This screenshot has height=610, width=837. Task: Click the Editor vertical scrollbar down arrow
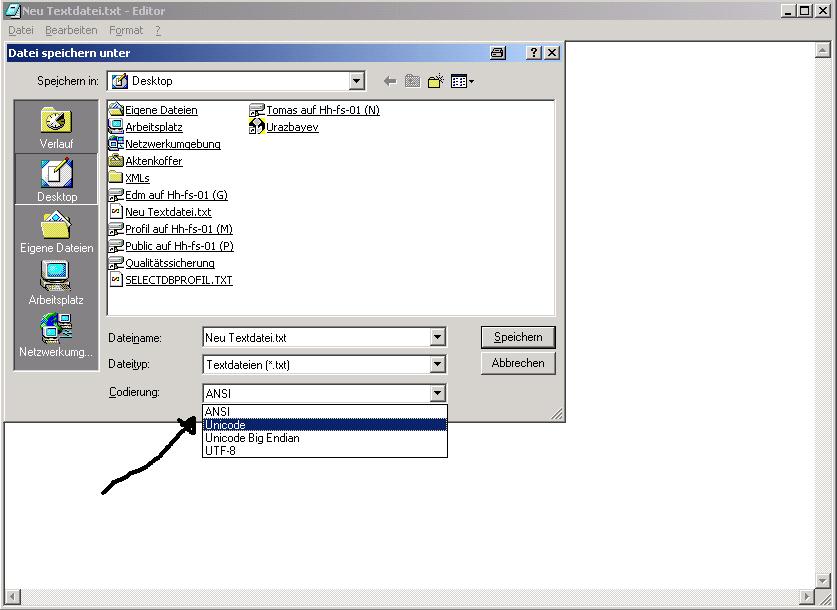[823, 580]
